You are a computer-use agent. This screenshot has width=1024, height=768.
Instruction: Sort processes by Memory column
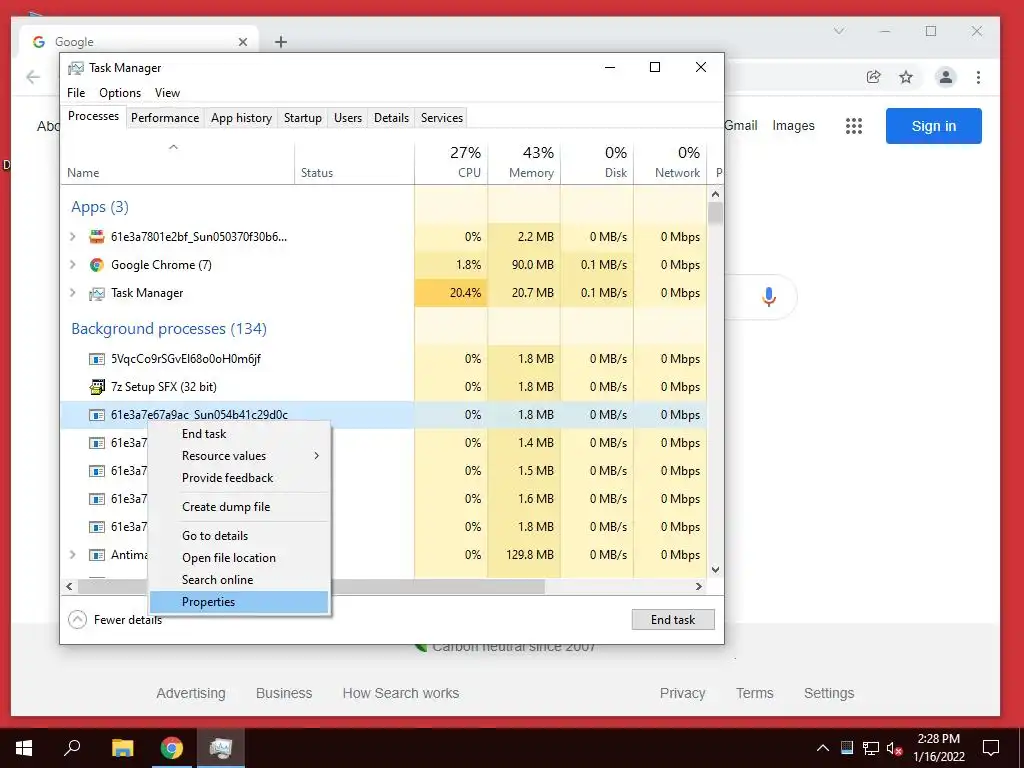coord(524,162)
